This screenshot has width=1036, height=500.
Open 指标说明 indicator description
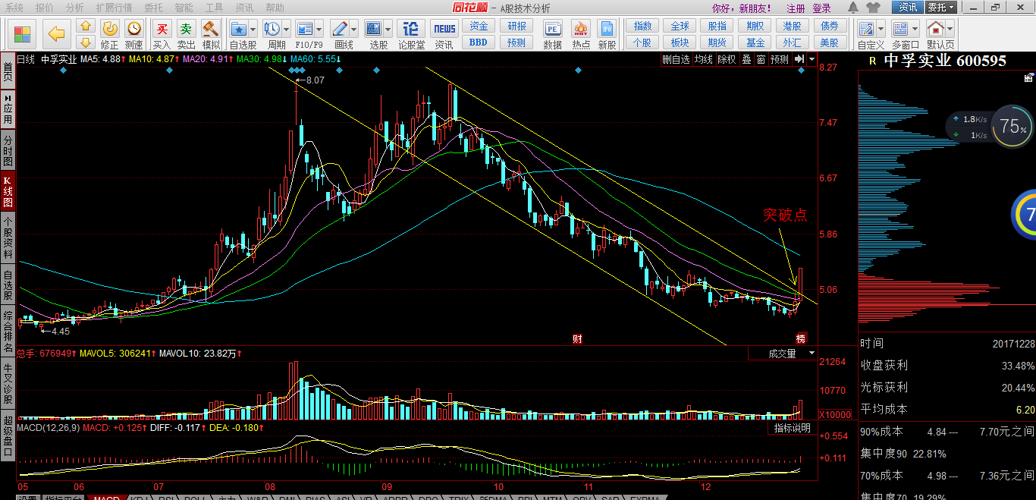[792, 429]
